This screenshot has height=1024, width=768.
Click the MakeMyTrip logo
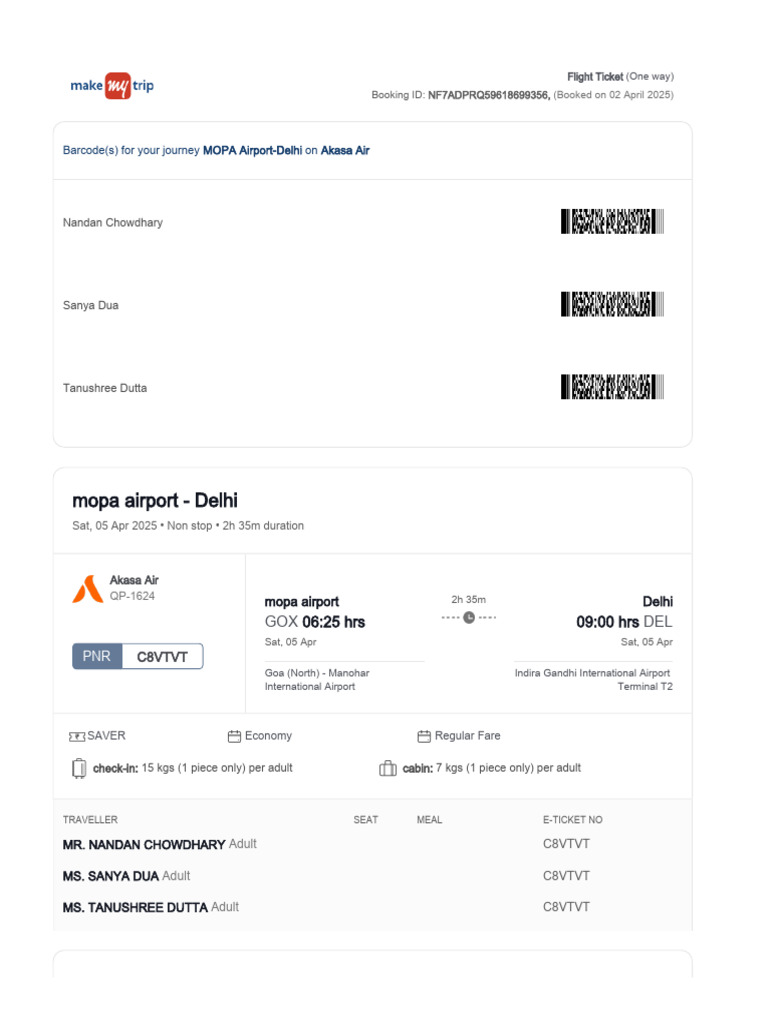coord(112,86)
